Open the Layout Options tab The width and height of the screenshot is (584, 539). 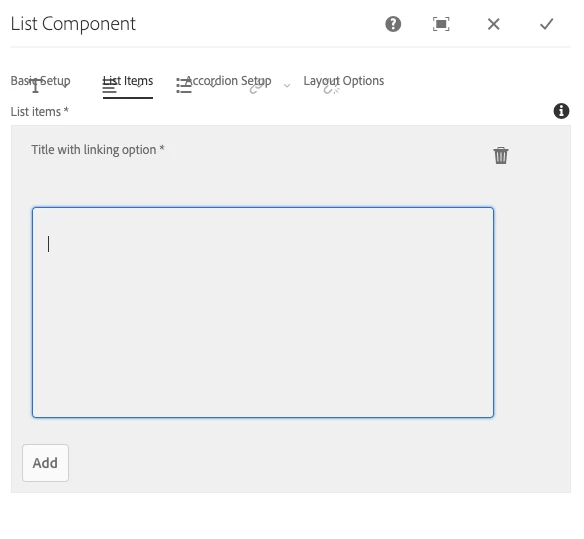tap(344, 81)
